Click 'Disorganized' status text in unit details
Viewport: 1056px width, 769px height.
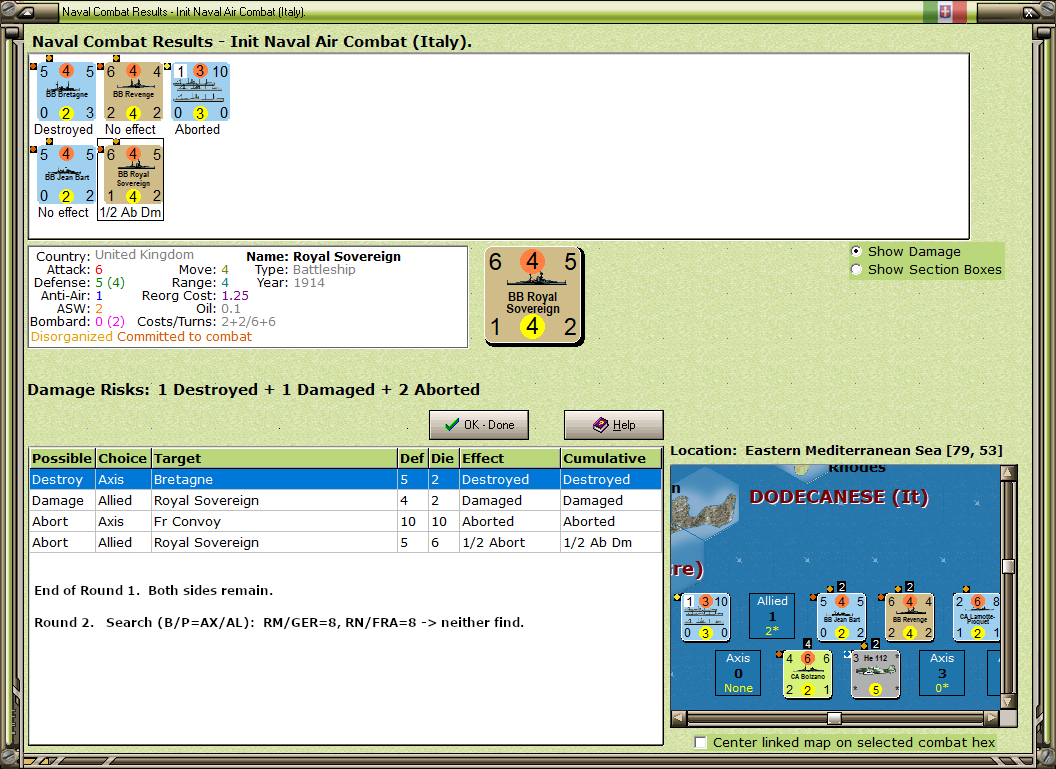click(x=72, y=337)
